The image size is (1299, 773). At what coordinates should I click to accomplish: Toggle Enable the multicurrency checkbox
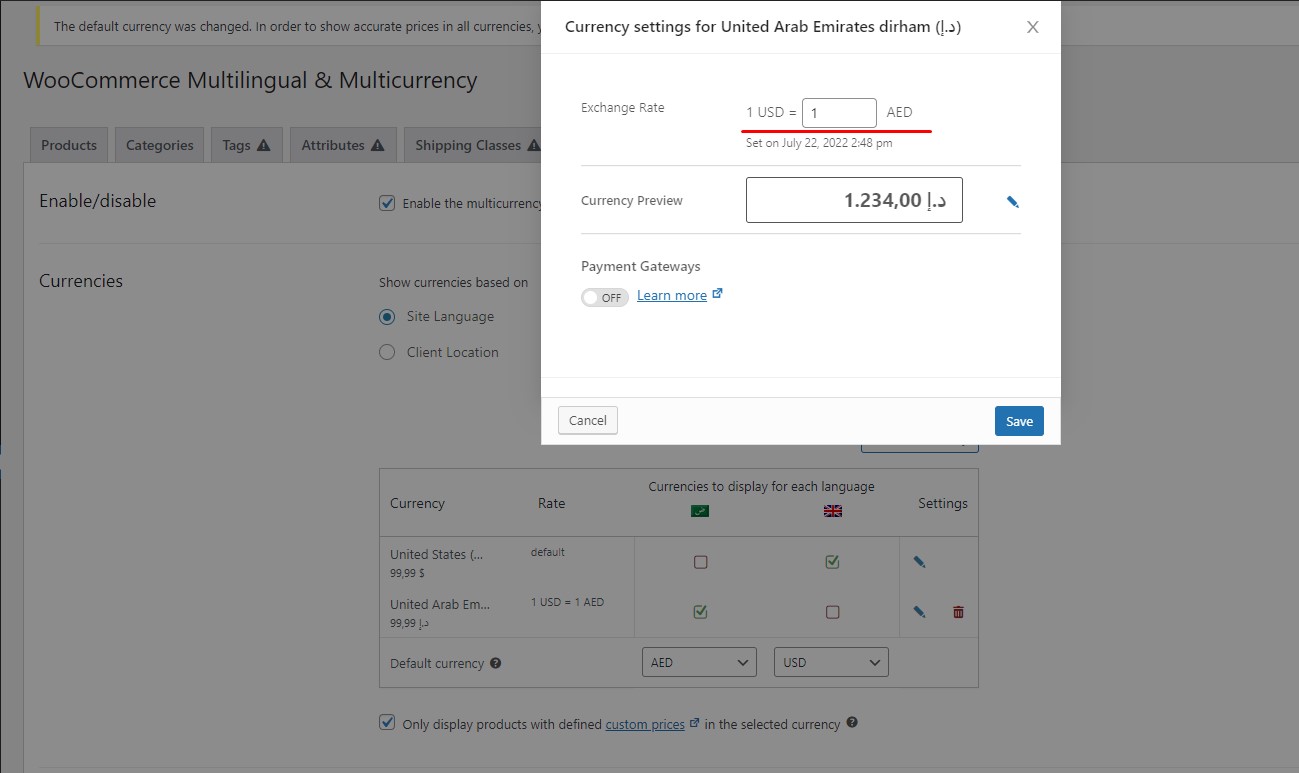click(x=387, y=203)
